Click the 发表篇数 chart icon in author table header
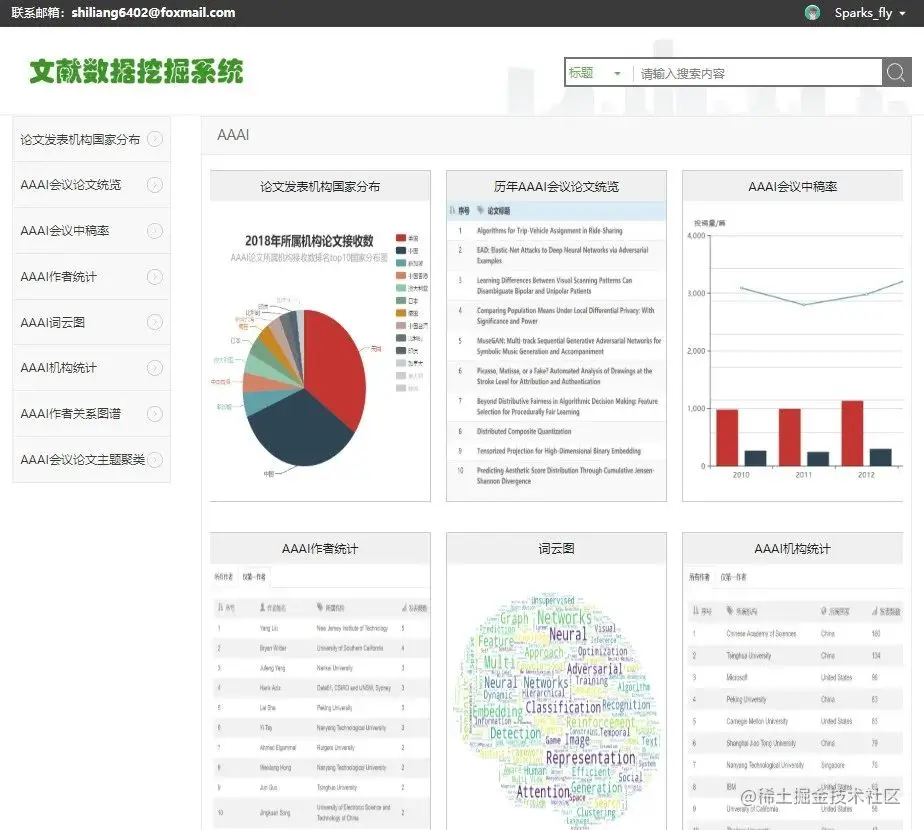This screenshot has width=924, height=830. 404,607
